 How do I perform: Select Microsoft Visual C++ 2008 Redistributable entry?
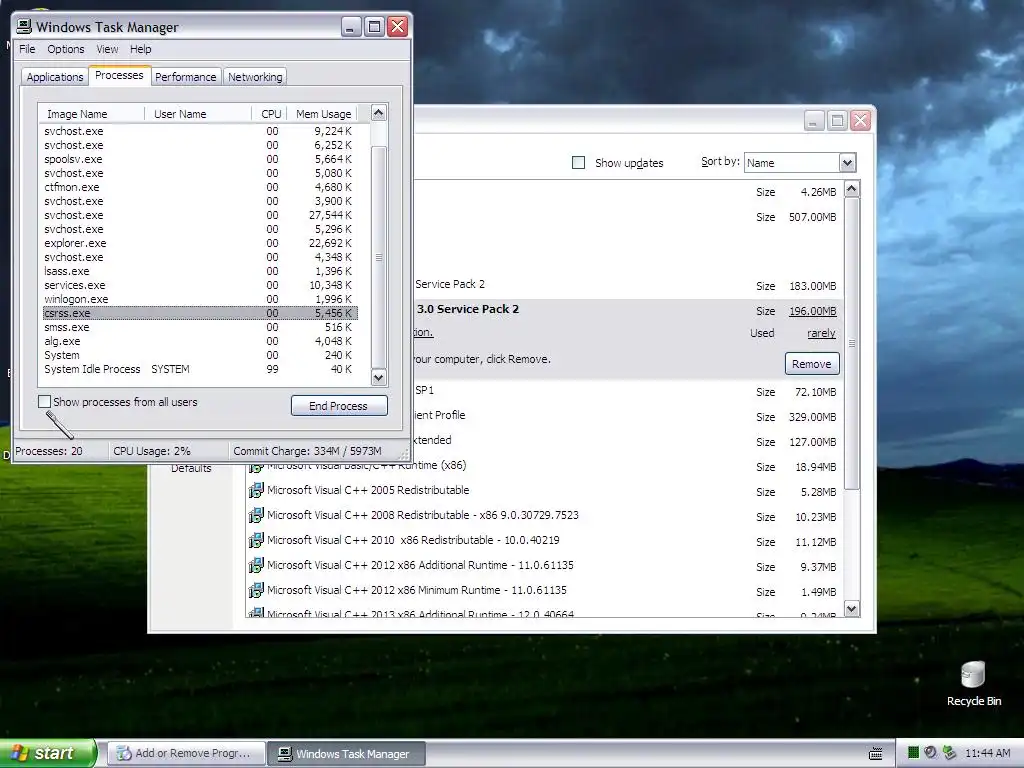coord(545,516)
